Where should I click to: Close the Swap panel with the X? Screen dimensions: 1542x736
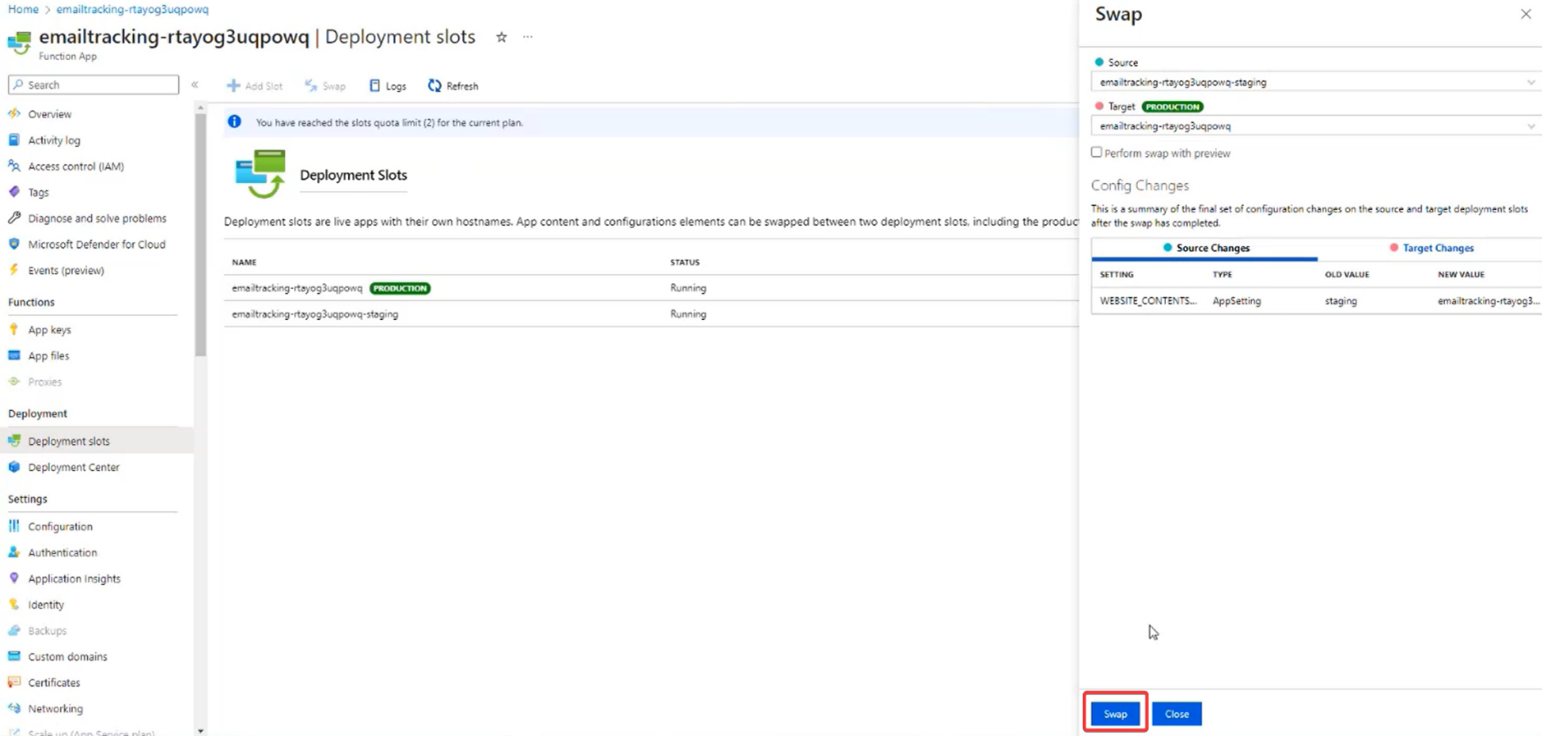pos(1525,14)
